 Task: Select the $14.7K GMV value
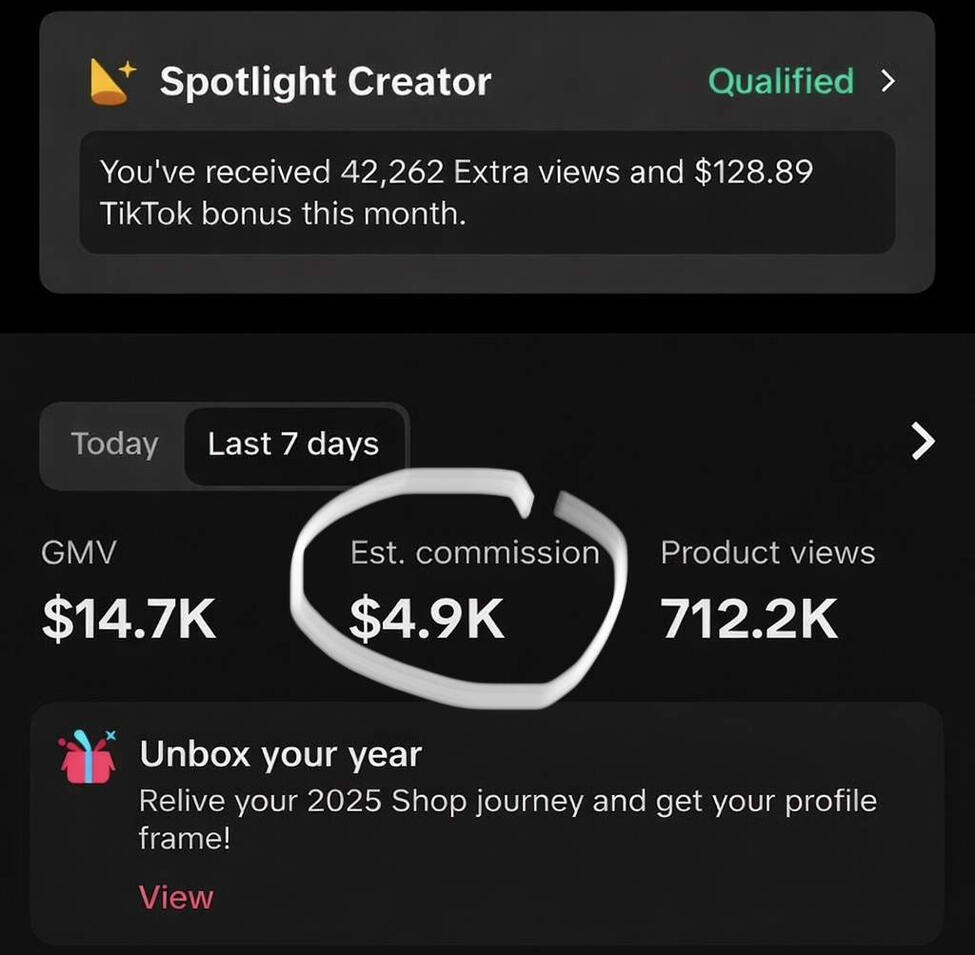(x=128, y=619)
